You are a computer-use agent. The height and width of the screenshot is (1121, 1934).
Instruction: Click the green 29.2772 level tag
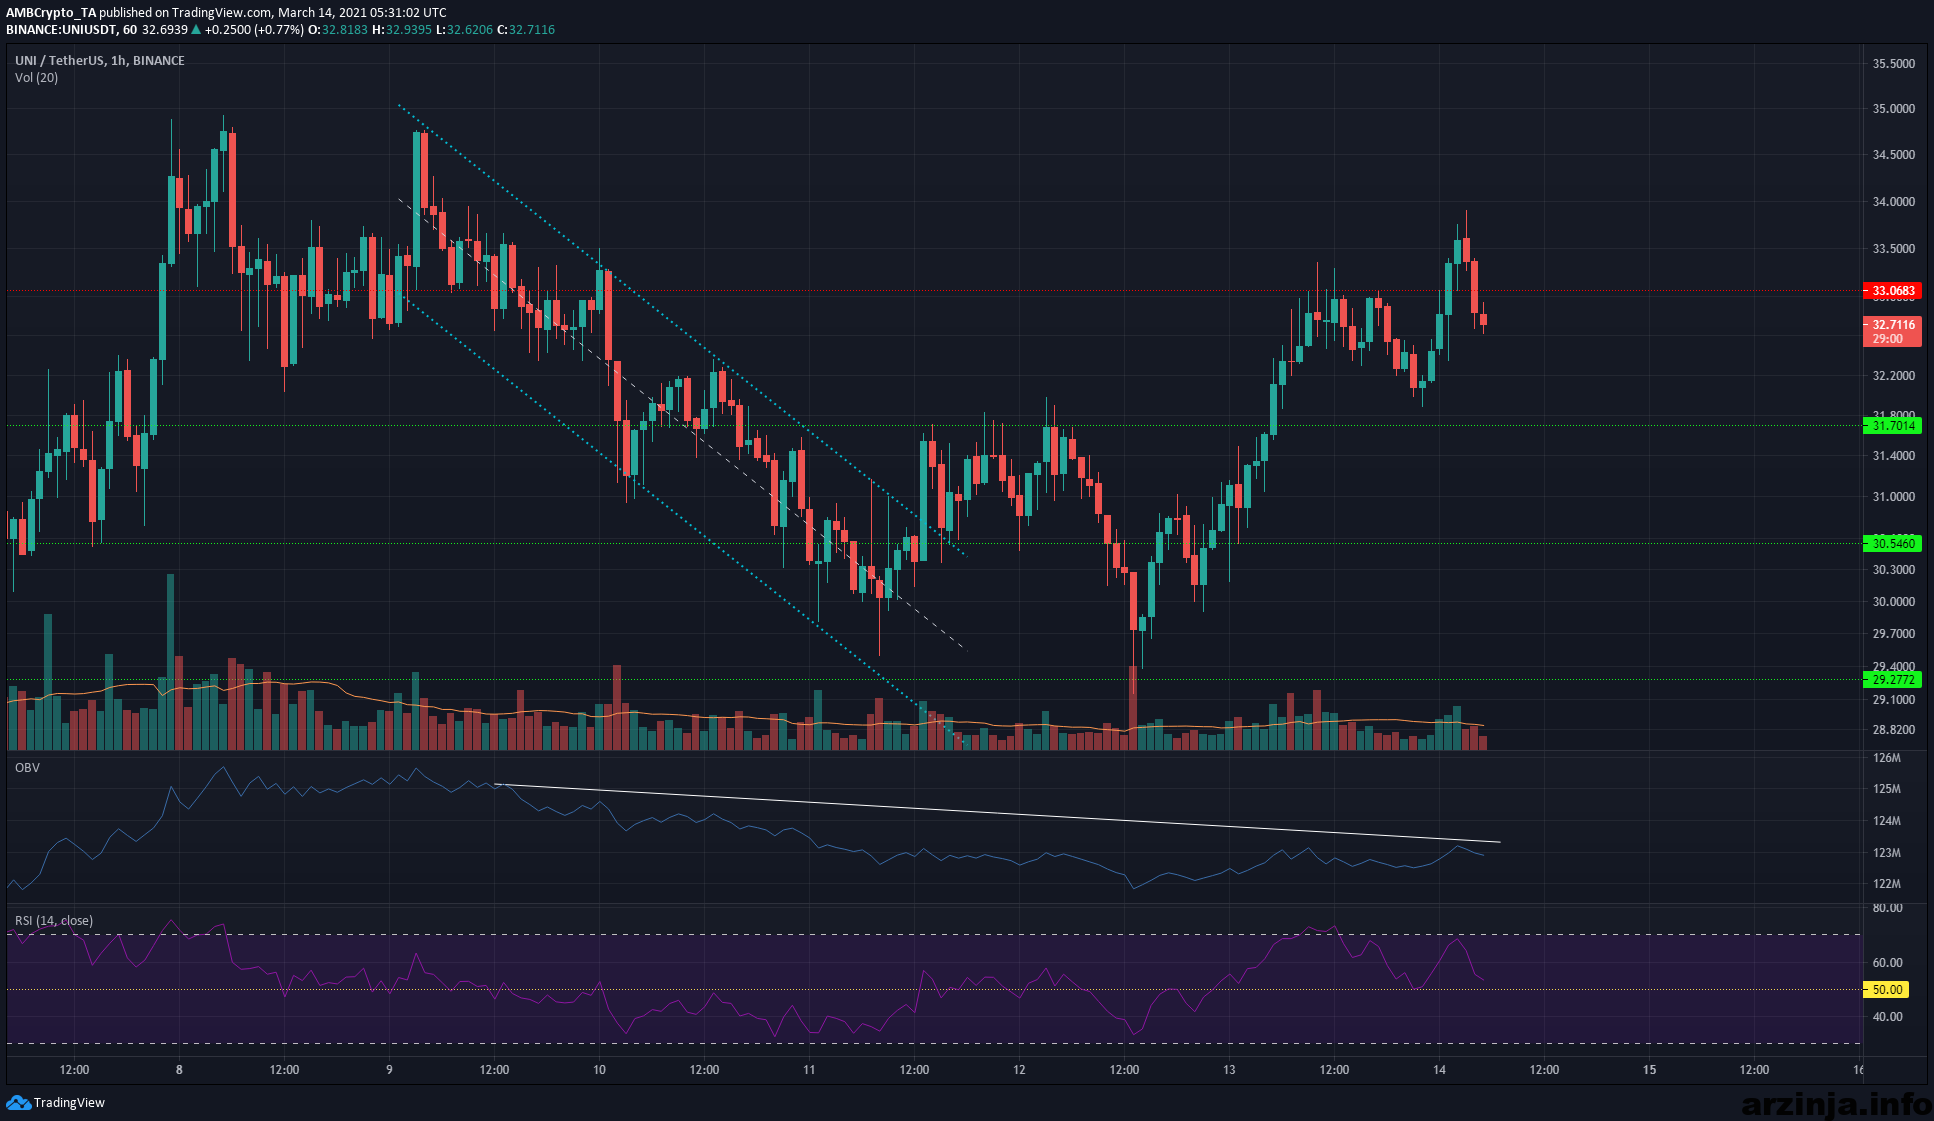[x=1892, y=679]
